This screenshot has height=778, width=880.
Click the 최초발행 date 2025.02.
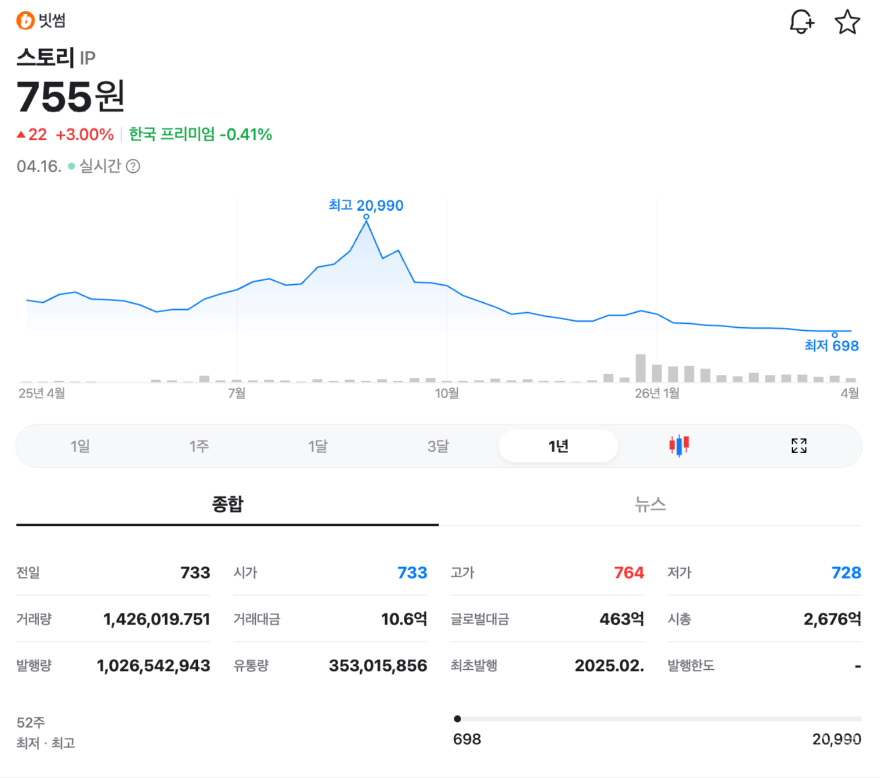pyautogui.click(x=609, y=666)
